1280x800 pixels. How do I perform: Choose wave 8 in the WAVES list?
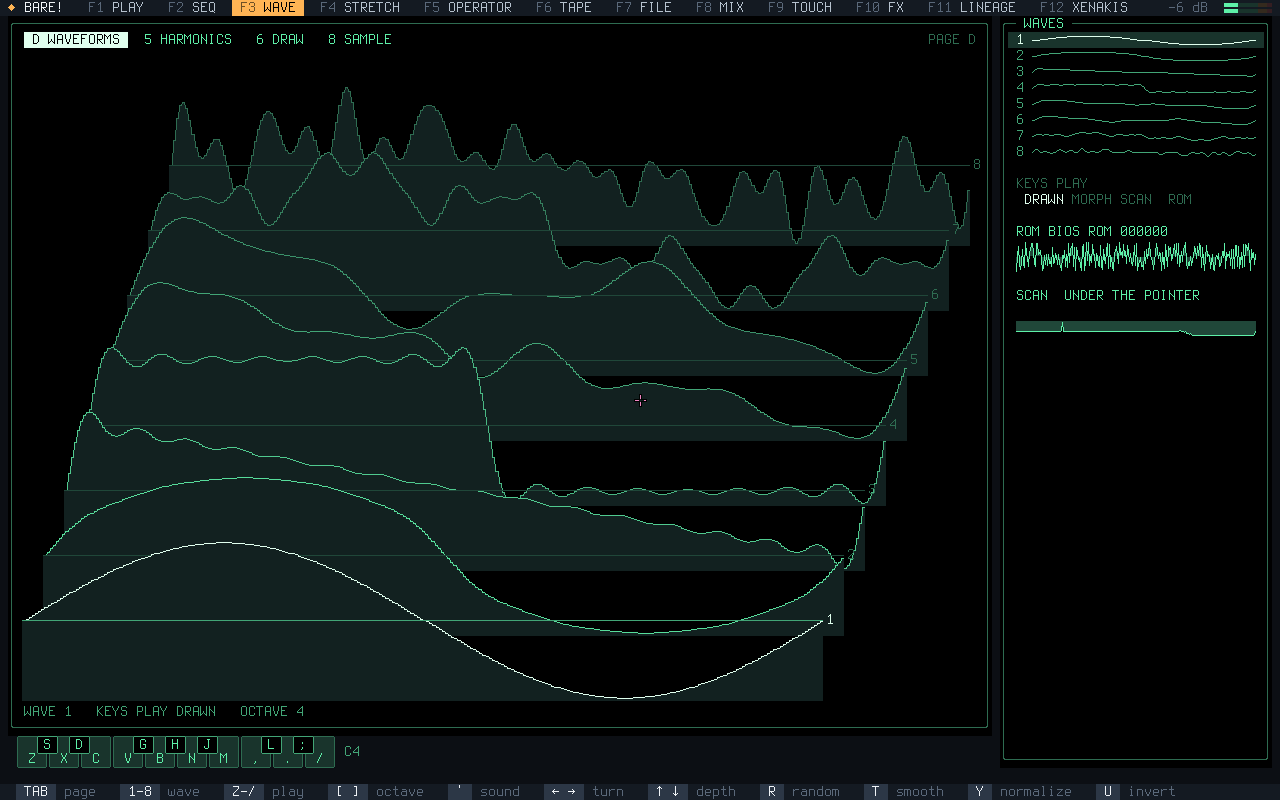pos(1136,152)
